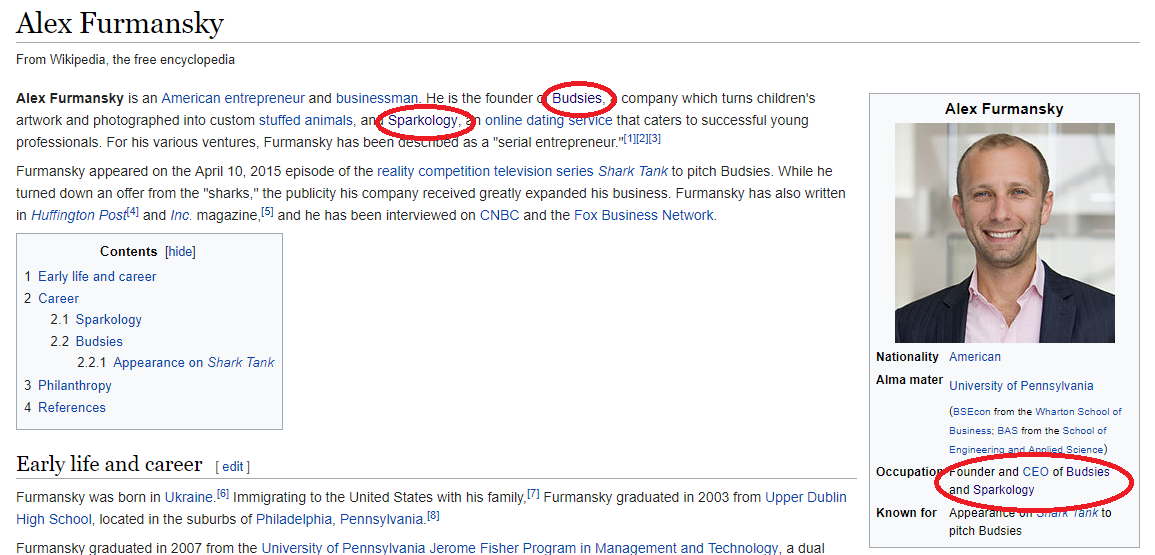The height and width of the screenshot is (555, 1155).
Task: Select 'From Wikipedia, the free encyclopedia' tagline
Action: click(125, 60)
